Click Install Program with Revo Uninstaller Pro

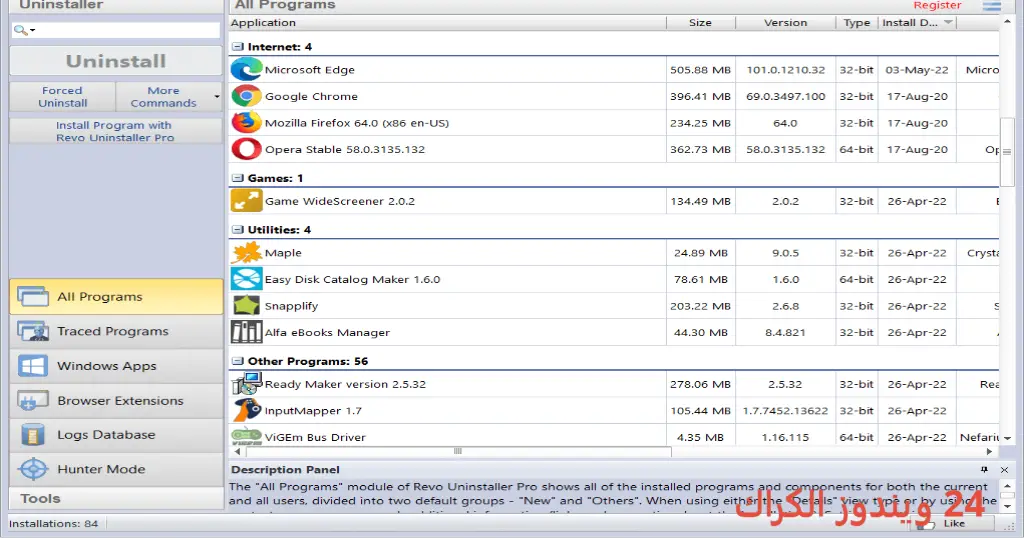pyautogui.click(x=116, y=131)
